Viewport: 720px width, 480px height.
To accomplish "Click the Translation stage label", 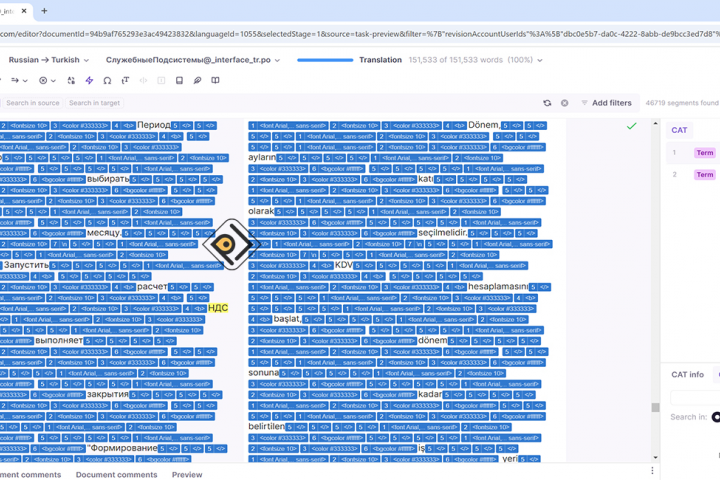I will tap(380, 60).
